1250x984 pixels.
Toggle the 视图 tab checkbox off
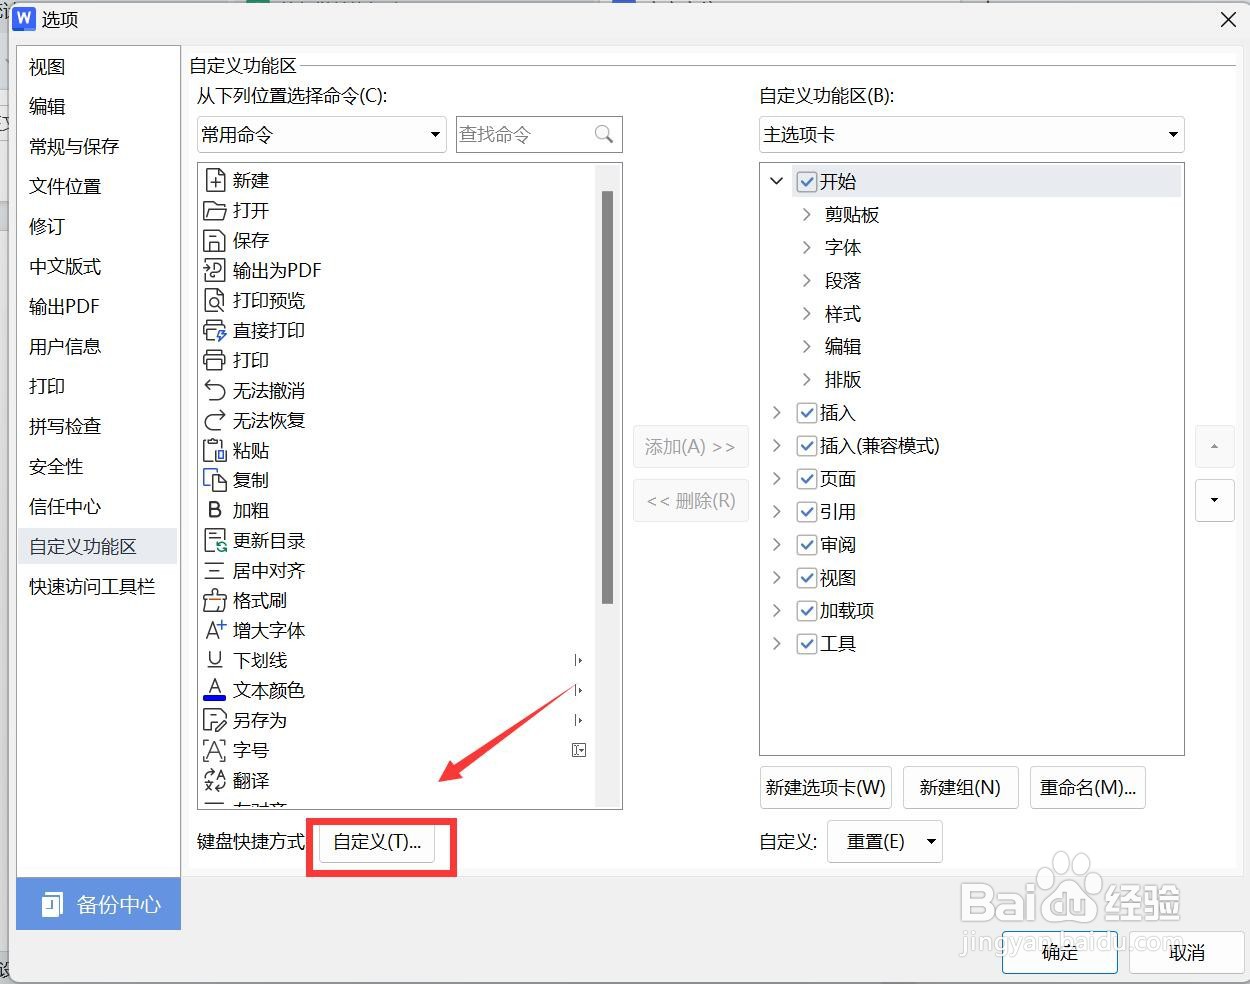(x=807, y=577)
